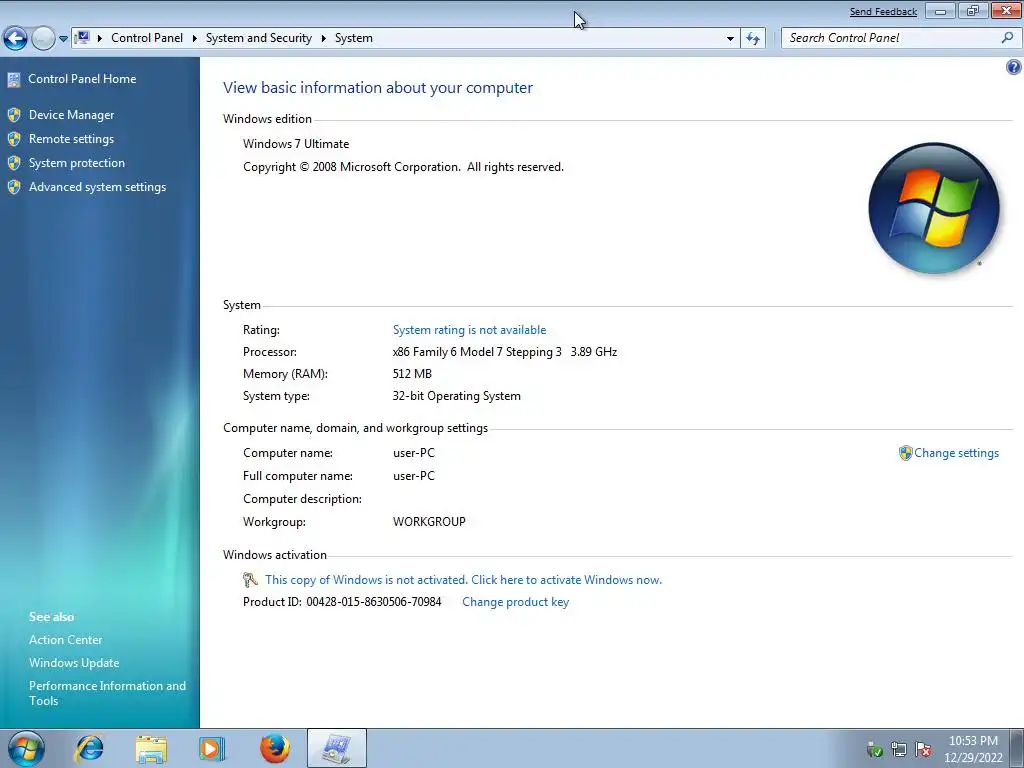The image size is (1024, 768).
Task: Select Control Panel in breadcrumb
Action: [147, 38]
